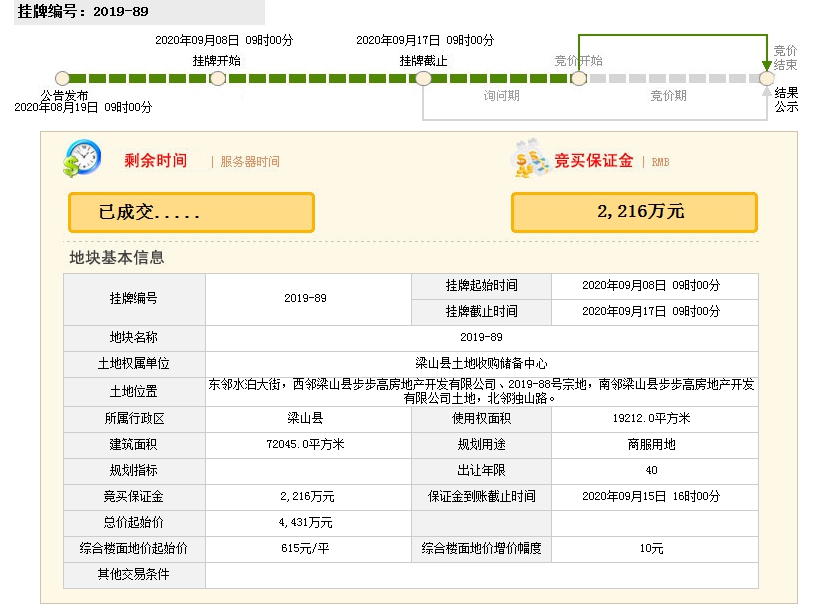The width and height of the screenshot is (837, 608).
Task: Click the 综合楼面地价起始价 label cell
Action: click(x=134, y=549)
